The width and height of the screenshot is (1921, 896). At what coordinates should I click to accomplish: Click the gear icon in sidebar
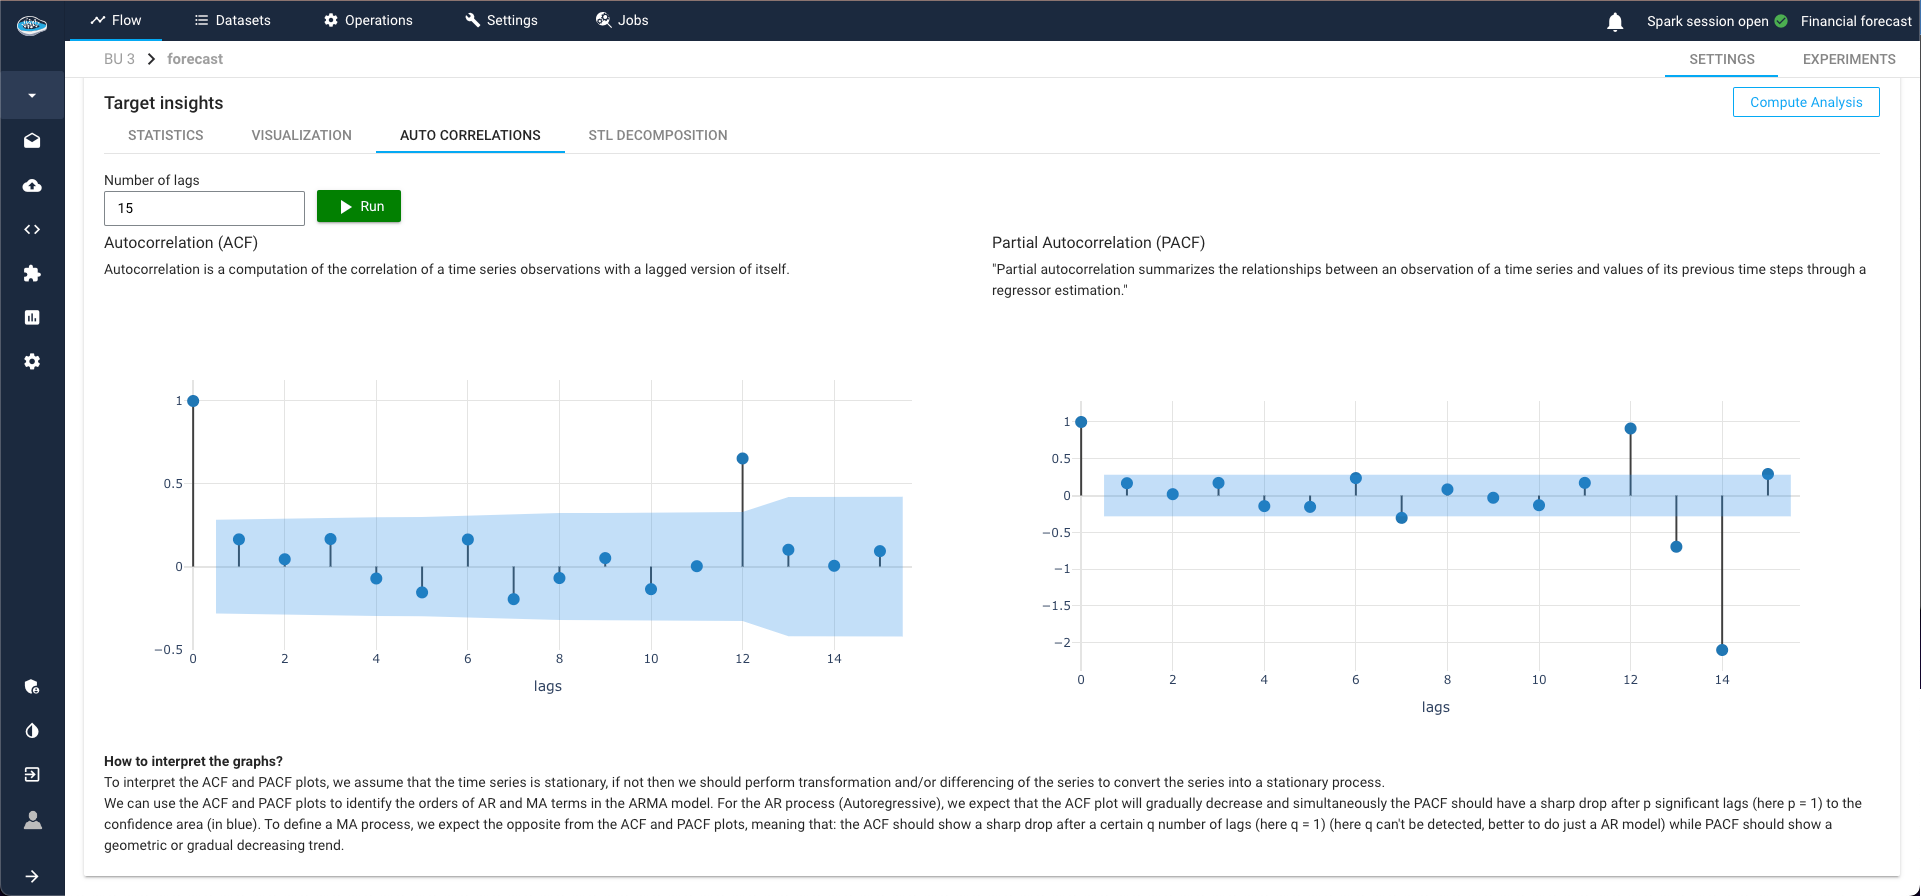[32, 362]
